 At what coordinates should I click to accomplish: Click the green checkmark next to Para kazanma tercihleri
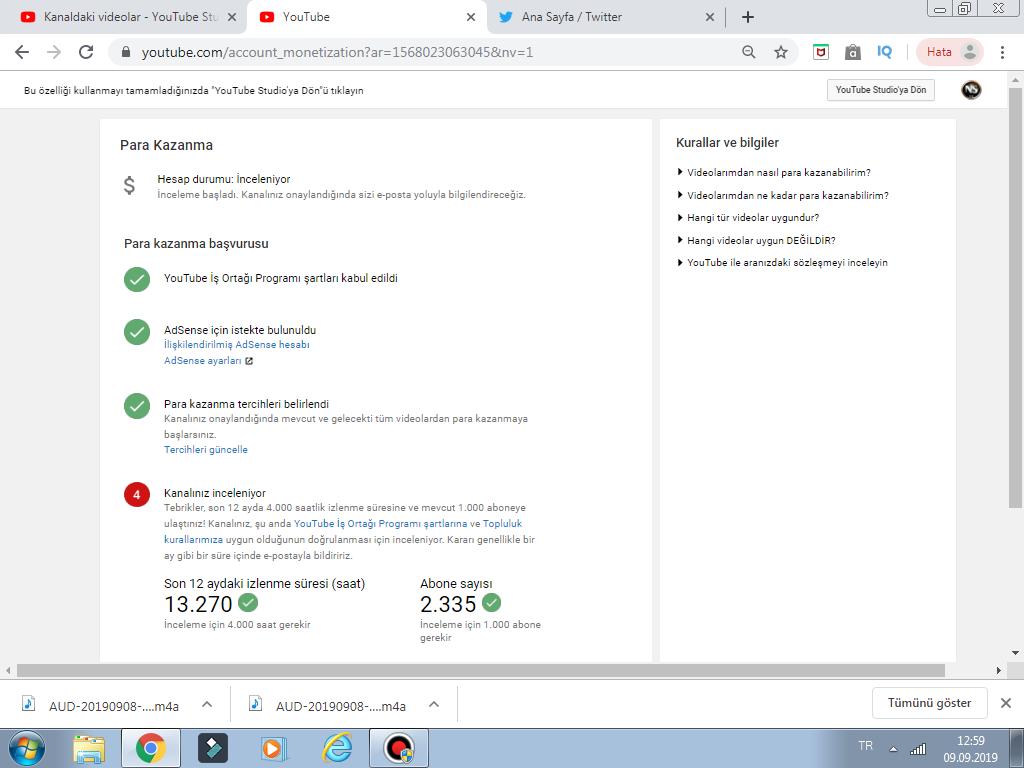pyautogui.click(x=136, y=406)
